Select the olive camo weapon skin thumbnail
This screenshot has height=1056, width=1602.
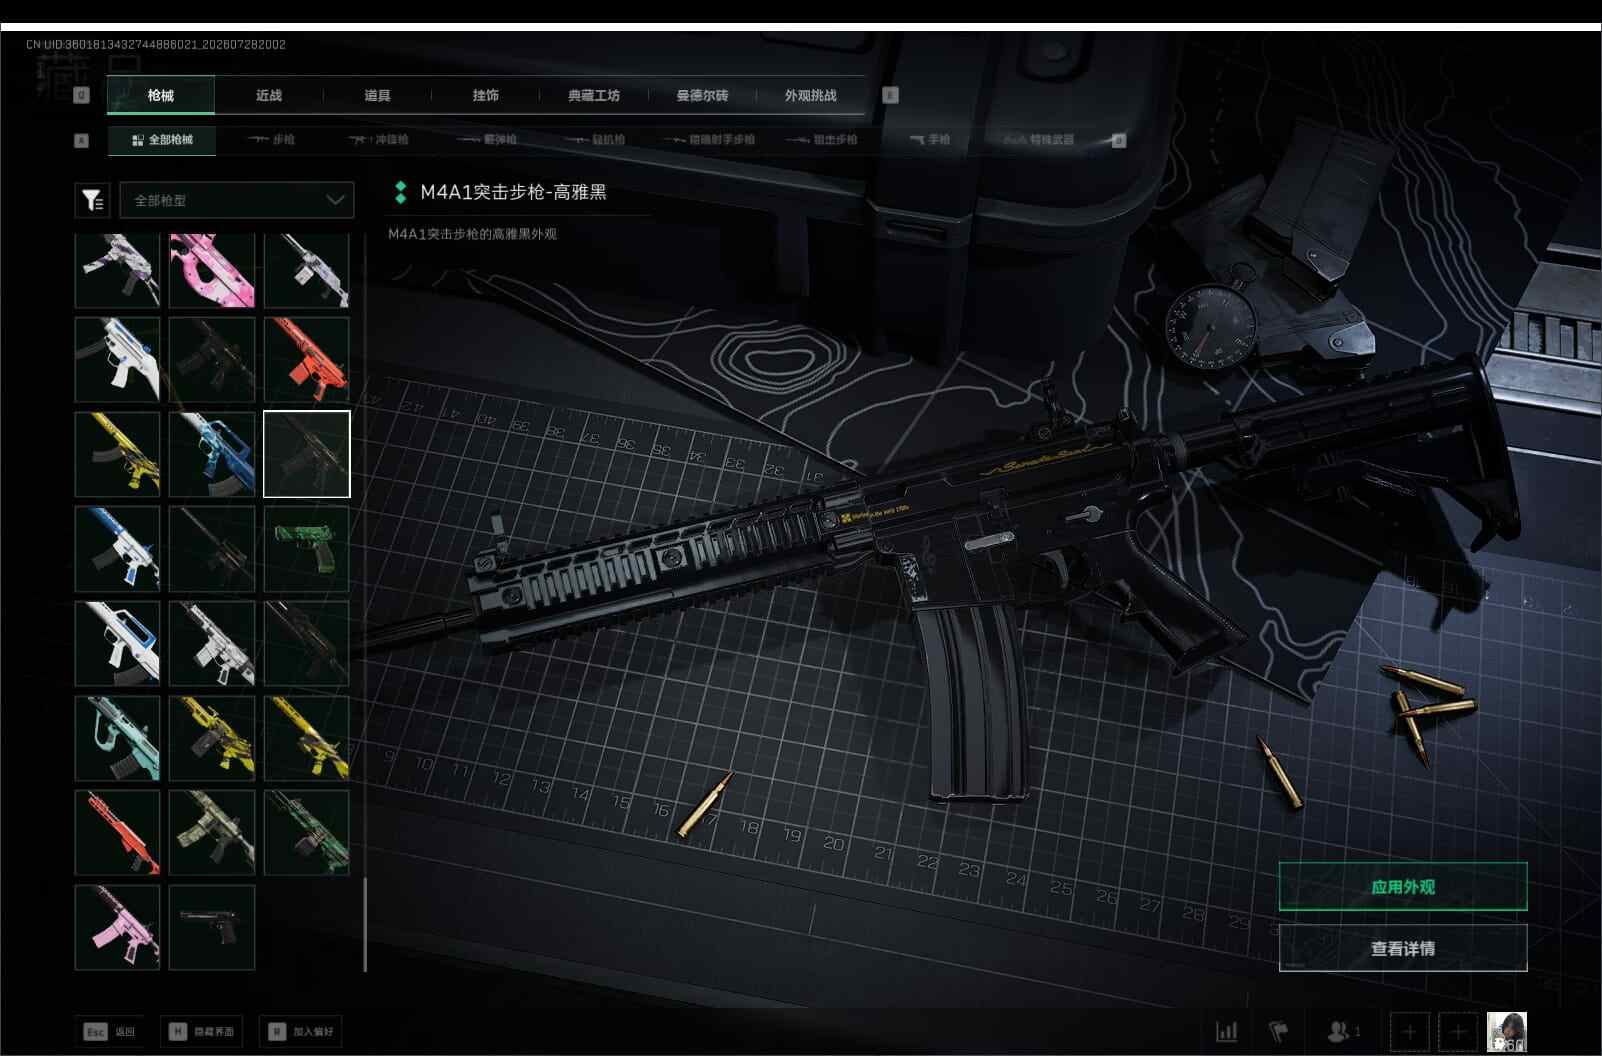212,832
